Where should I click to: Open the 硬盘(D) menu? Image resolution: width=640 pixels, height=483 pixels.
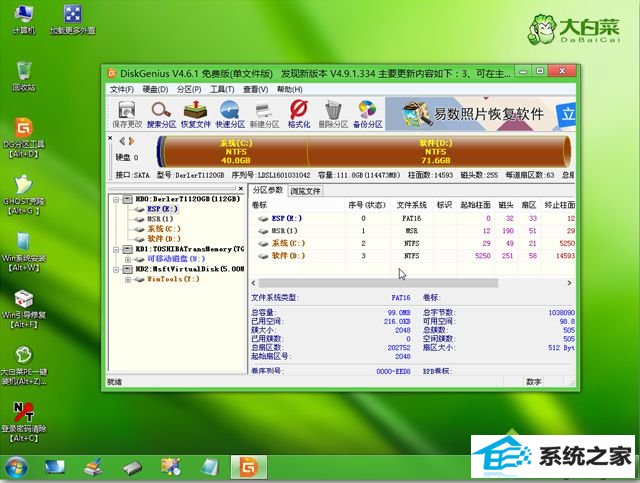point(155,89)
